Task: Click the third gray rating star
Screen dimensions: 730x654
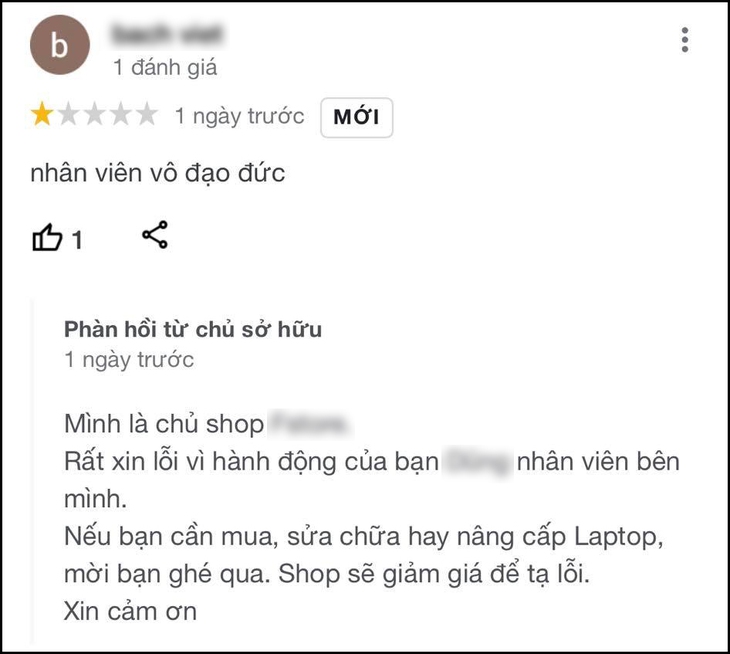Action: pyautogui.click(x=95, y=114)
